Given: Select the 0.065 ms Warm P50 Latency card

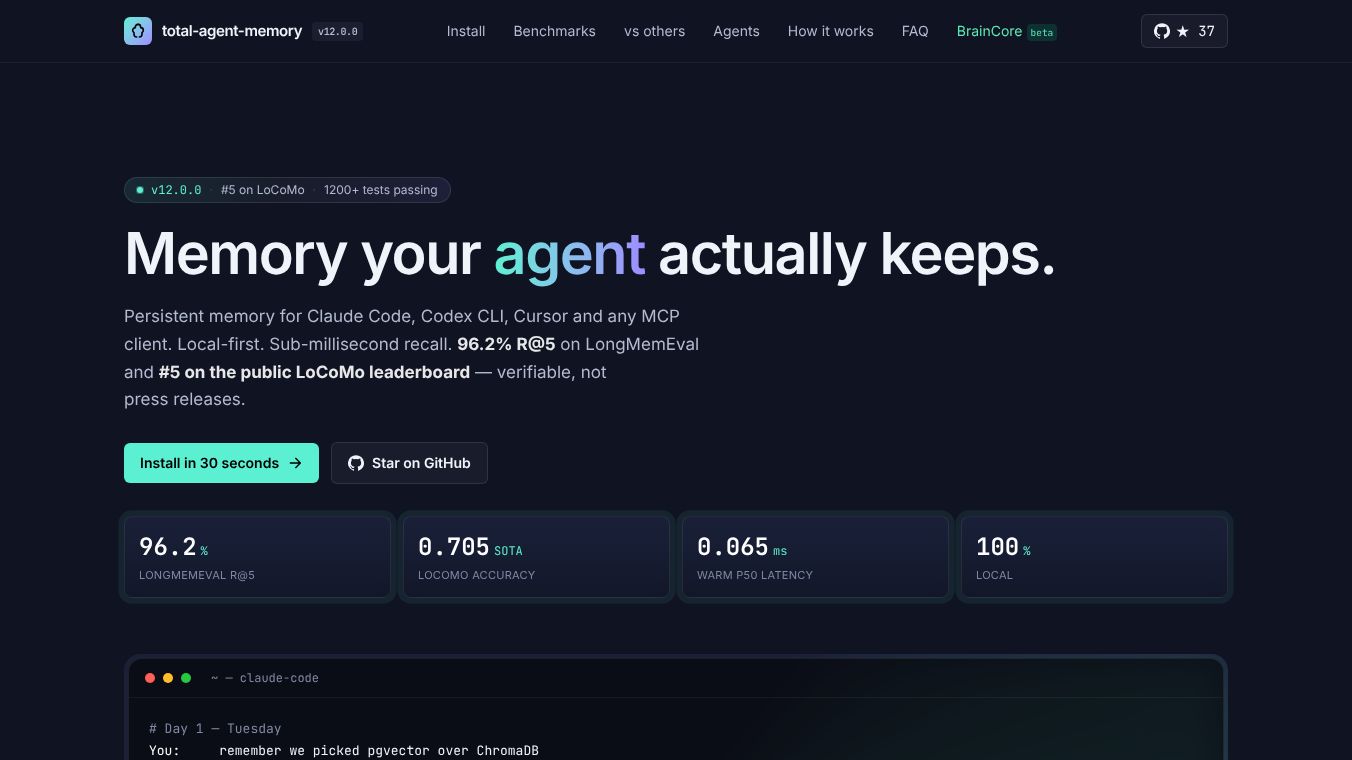Looking at the screenshot, I should tap(815, 557).
